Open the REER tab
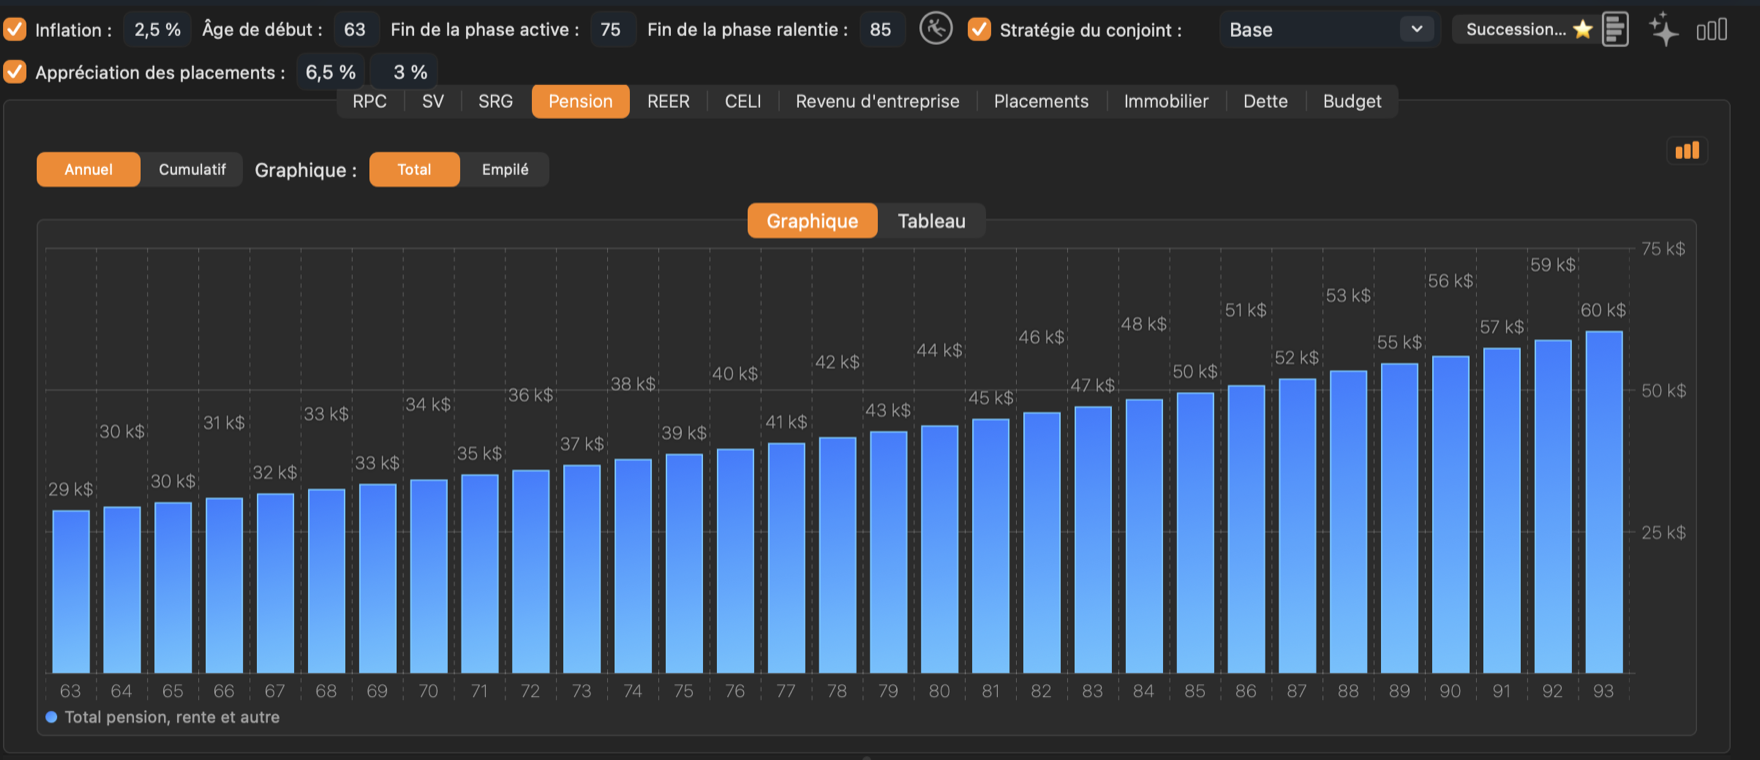Viewport: 1760px width, 760px height. click(x=668, y=101)
